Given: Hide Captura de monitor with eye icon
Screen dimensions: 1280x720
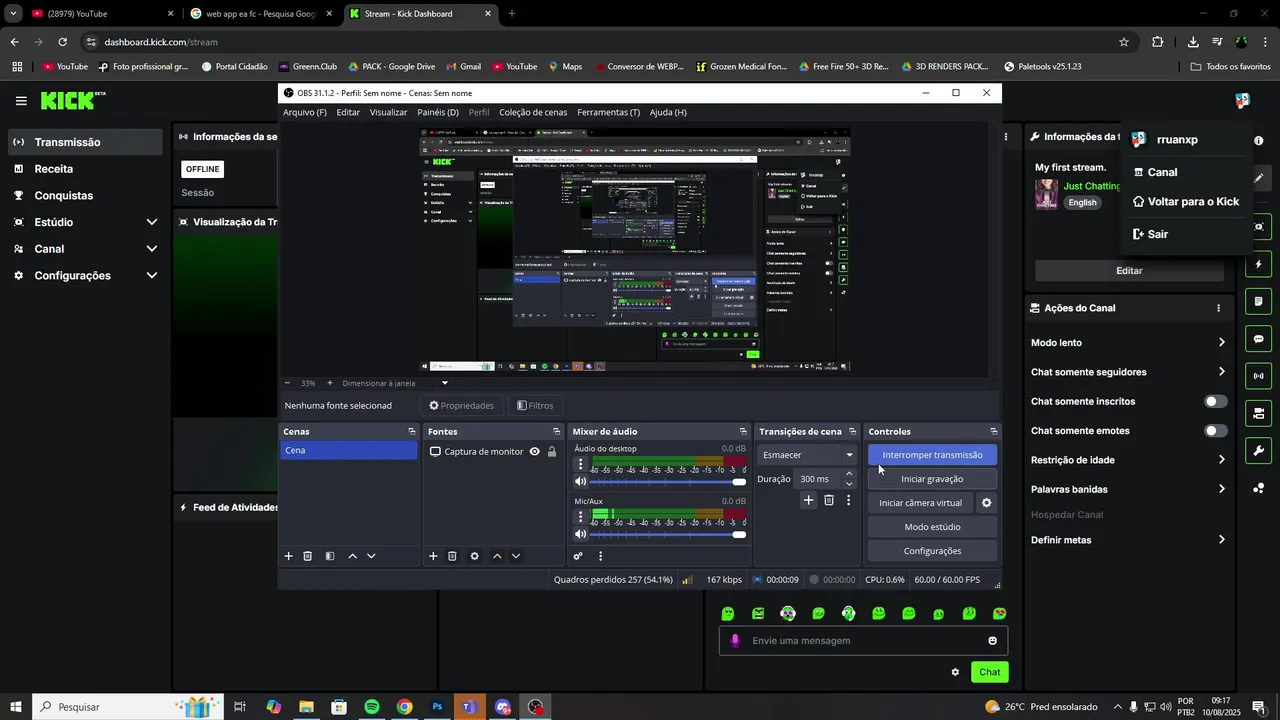Looking at the screenshot, I should pyautogui.click(x=535, y=452).
